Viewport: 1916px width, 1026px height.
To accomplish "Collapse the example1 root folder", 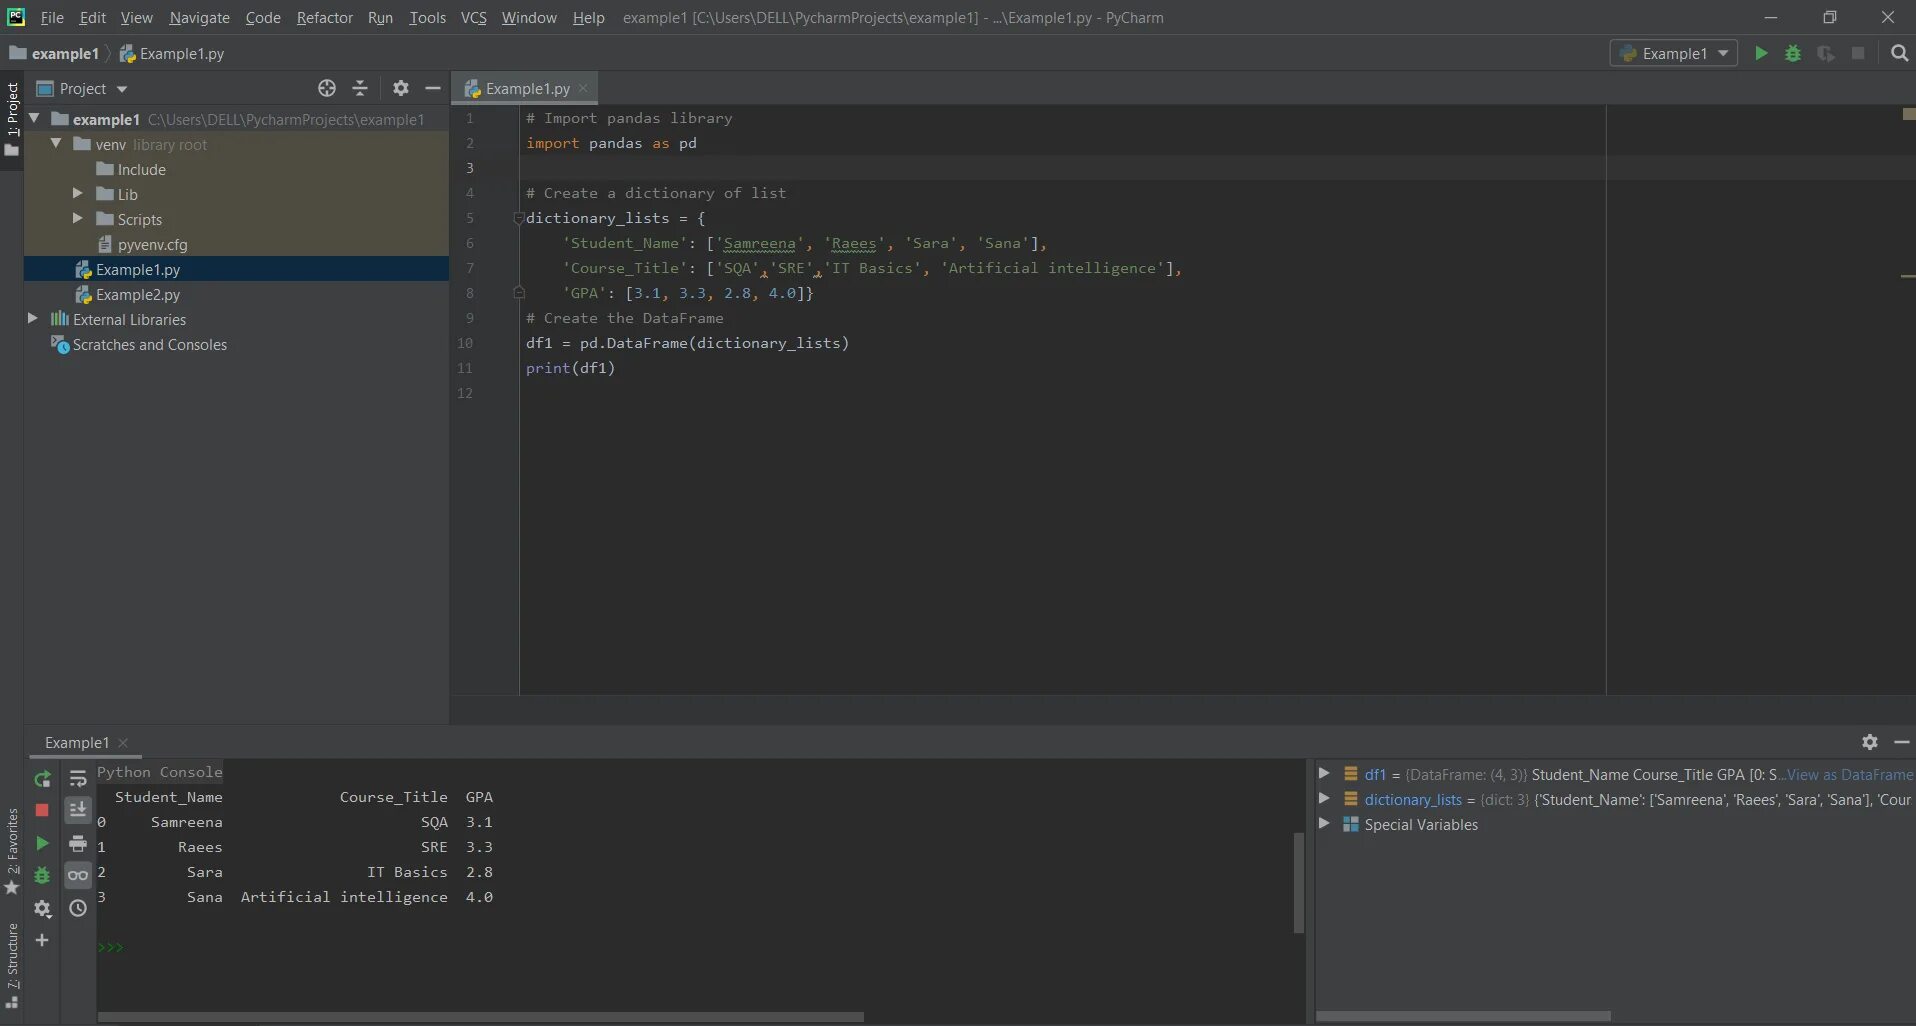I will 34,118.
